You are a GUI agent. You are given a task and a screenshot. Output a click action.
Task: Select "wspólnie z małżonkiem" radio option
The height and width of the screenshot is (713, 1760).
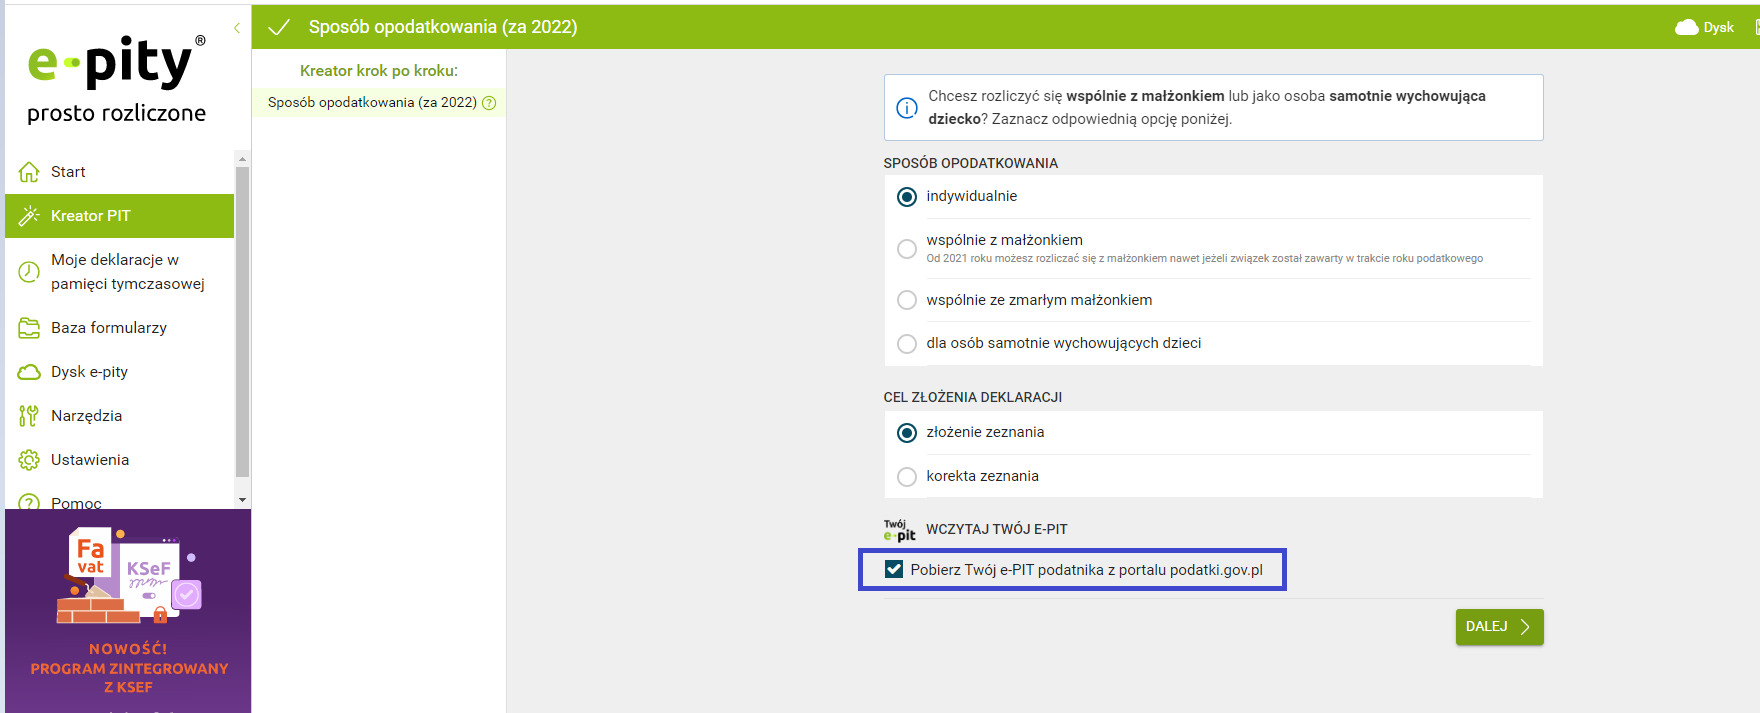(x=907, y=249)
